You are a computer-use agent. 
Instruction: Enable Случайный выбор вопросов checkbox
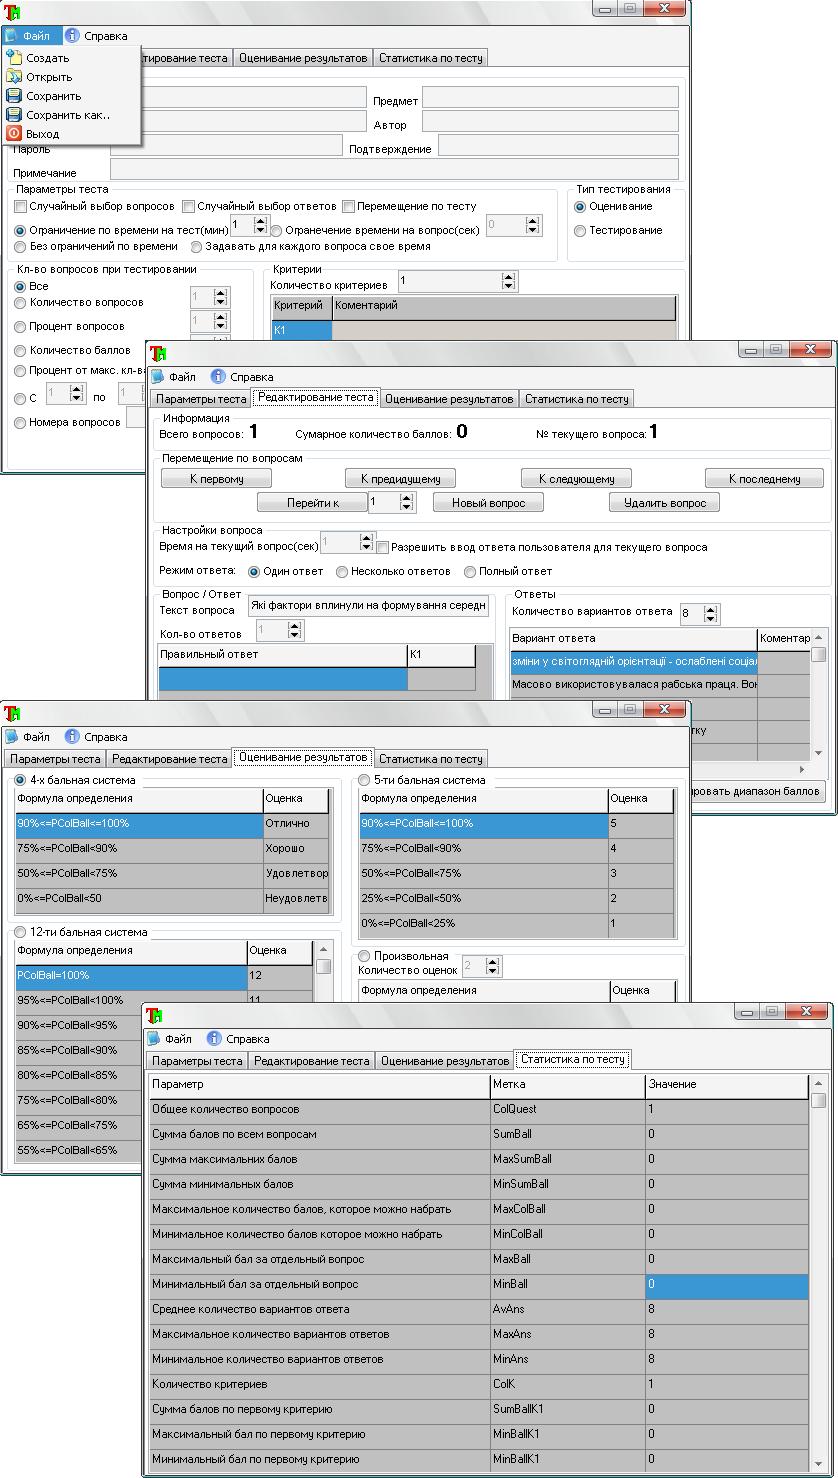pyautogui.click(x=20, y=207)
